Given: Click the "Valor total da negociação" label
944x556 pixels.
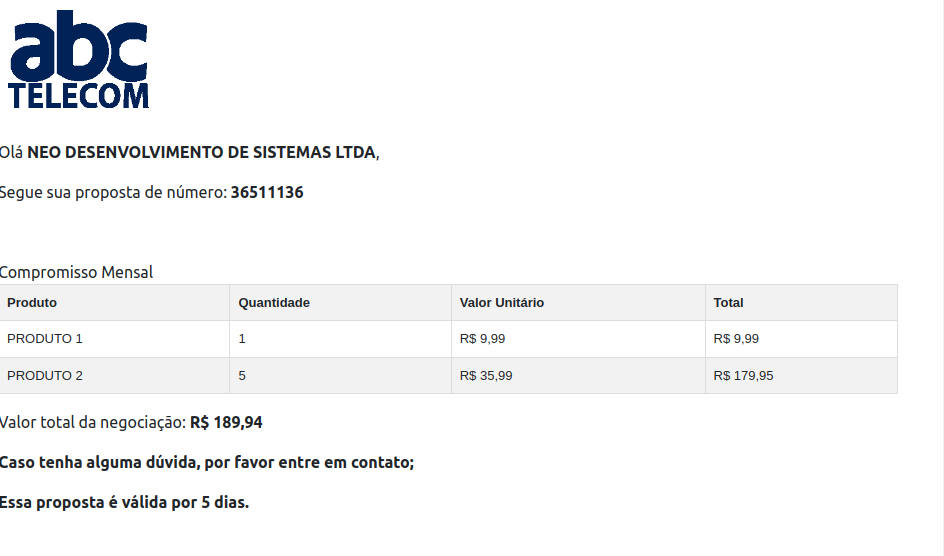Looking at the screenshot, I should (93, 423).
